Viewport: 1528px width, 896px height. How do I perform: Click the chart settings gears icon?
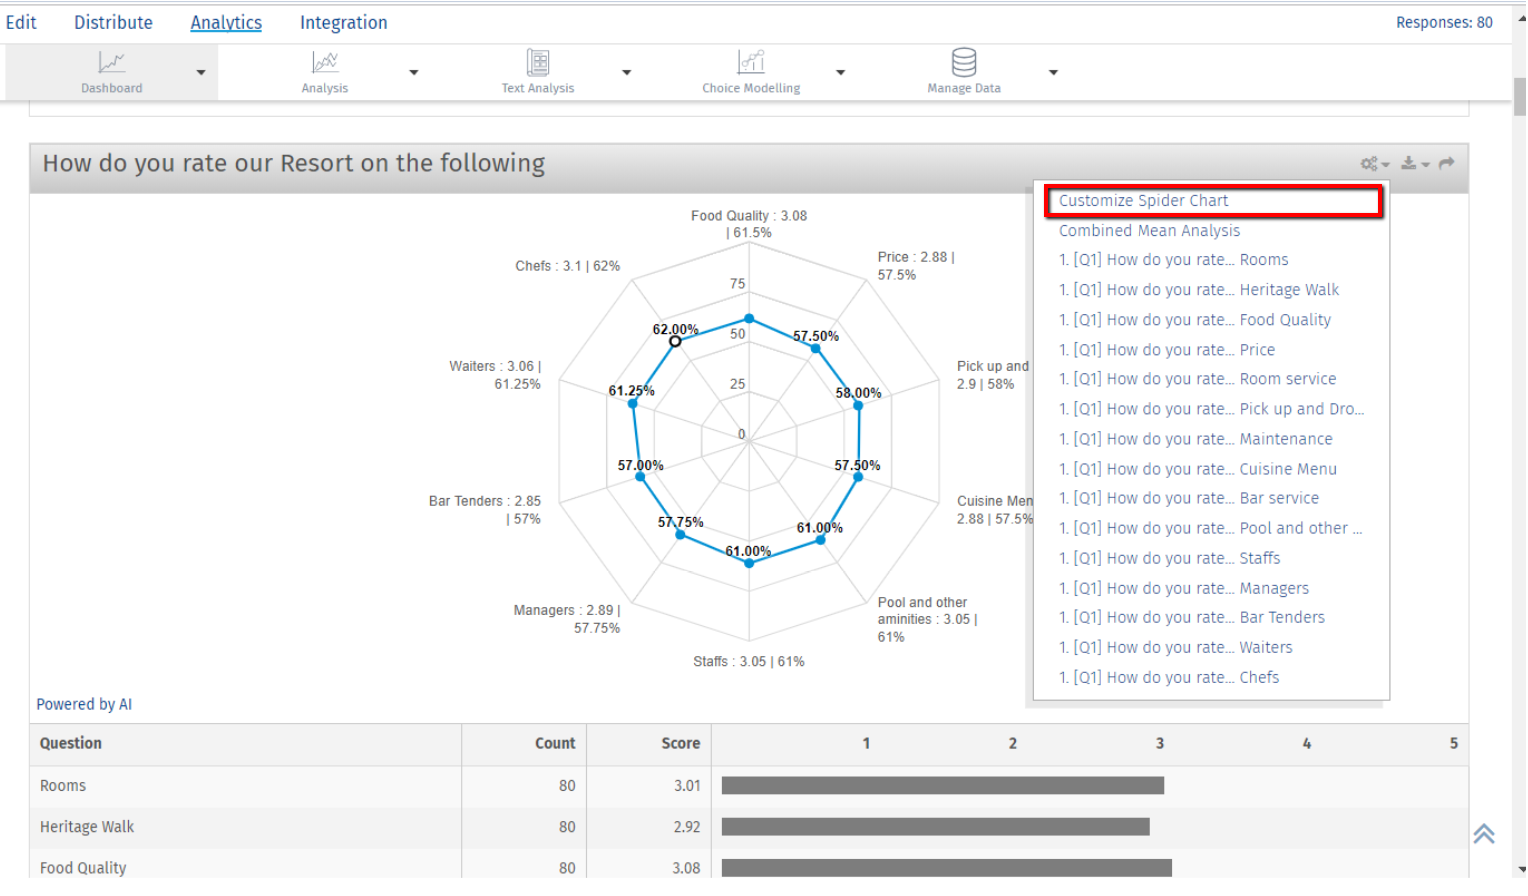coord(1370,163)
